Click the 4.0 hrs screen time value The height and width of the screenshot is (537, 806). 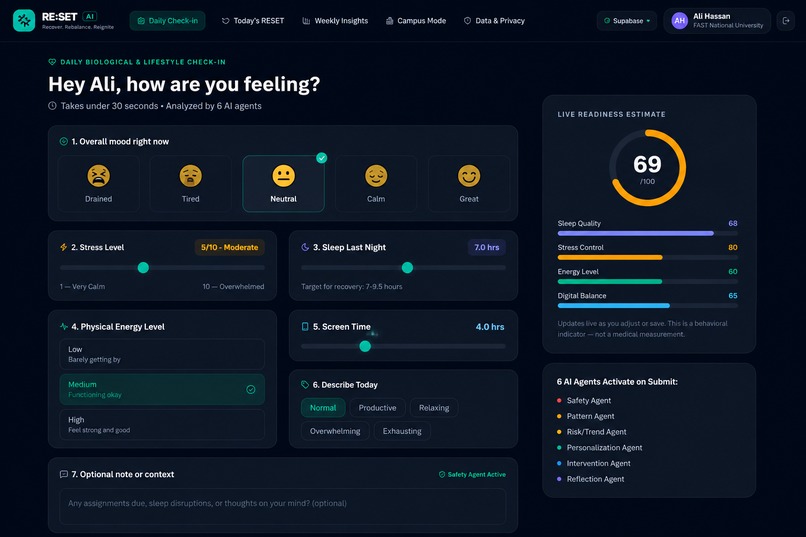[x=490, y=327]
